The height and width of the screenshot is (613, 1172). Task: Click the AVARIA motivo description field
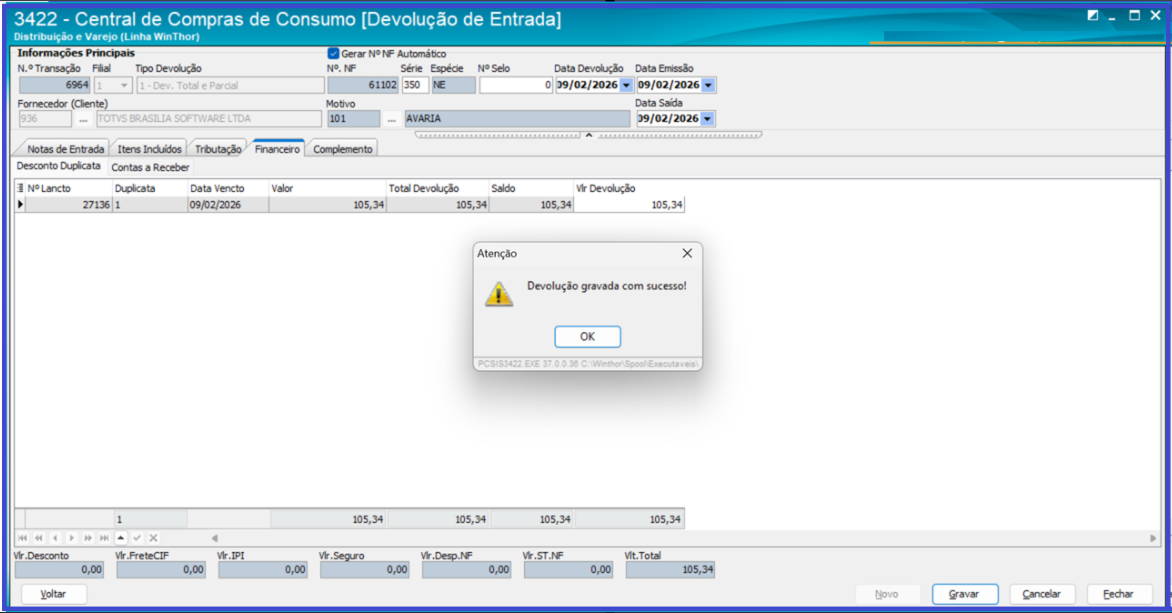(517, 119)
